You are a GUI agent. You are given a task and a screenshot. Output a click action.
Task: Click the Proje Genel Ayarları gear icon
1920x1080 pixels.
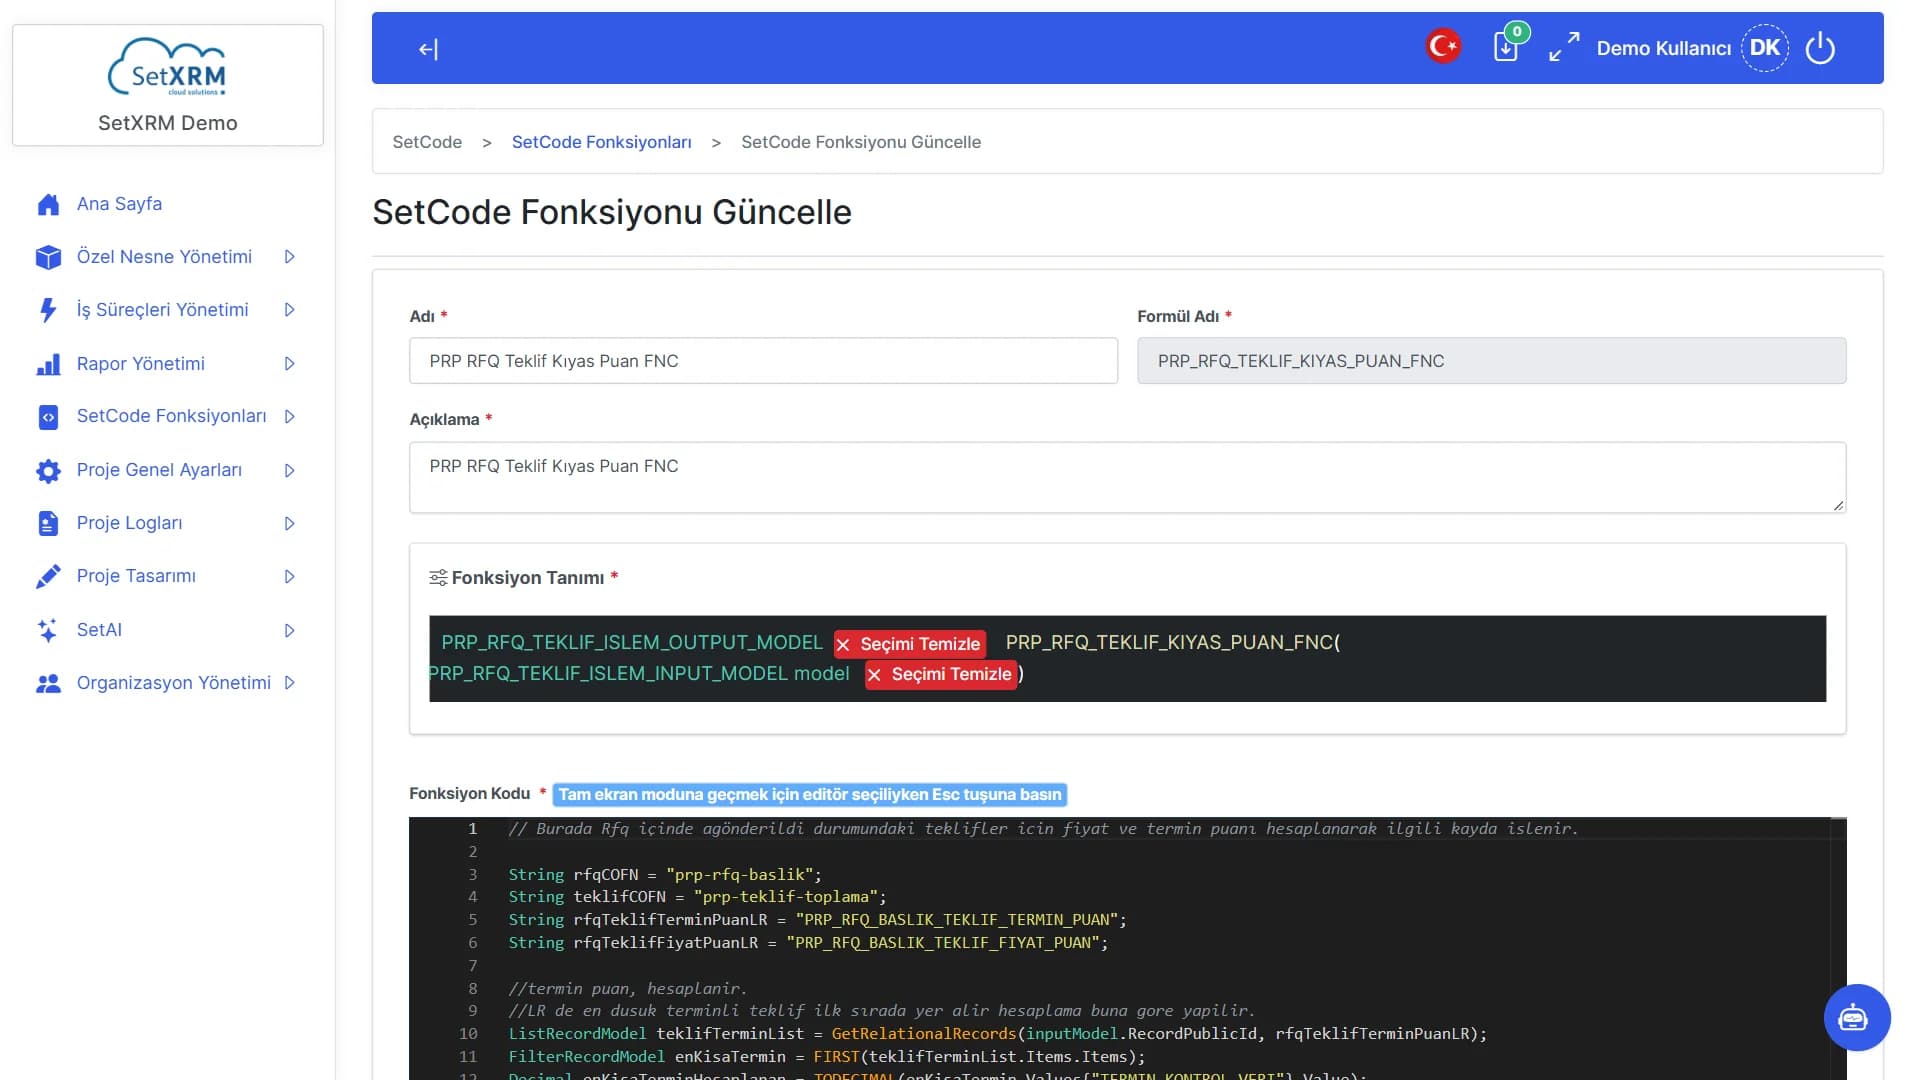(x=48, y=470)
